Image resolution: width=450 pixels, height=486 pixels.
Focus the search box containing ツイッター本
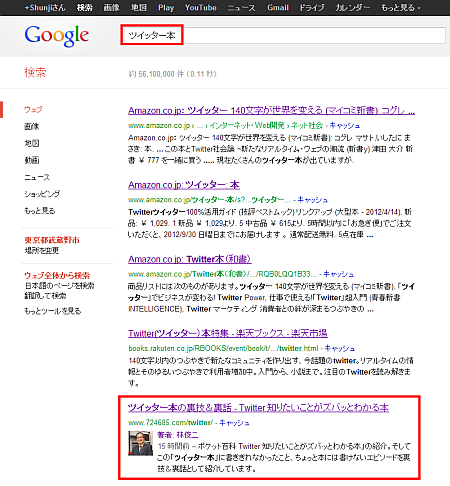tap(283, 35)
